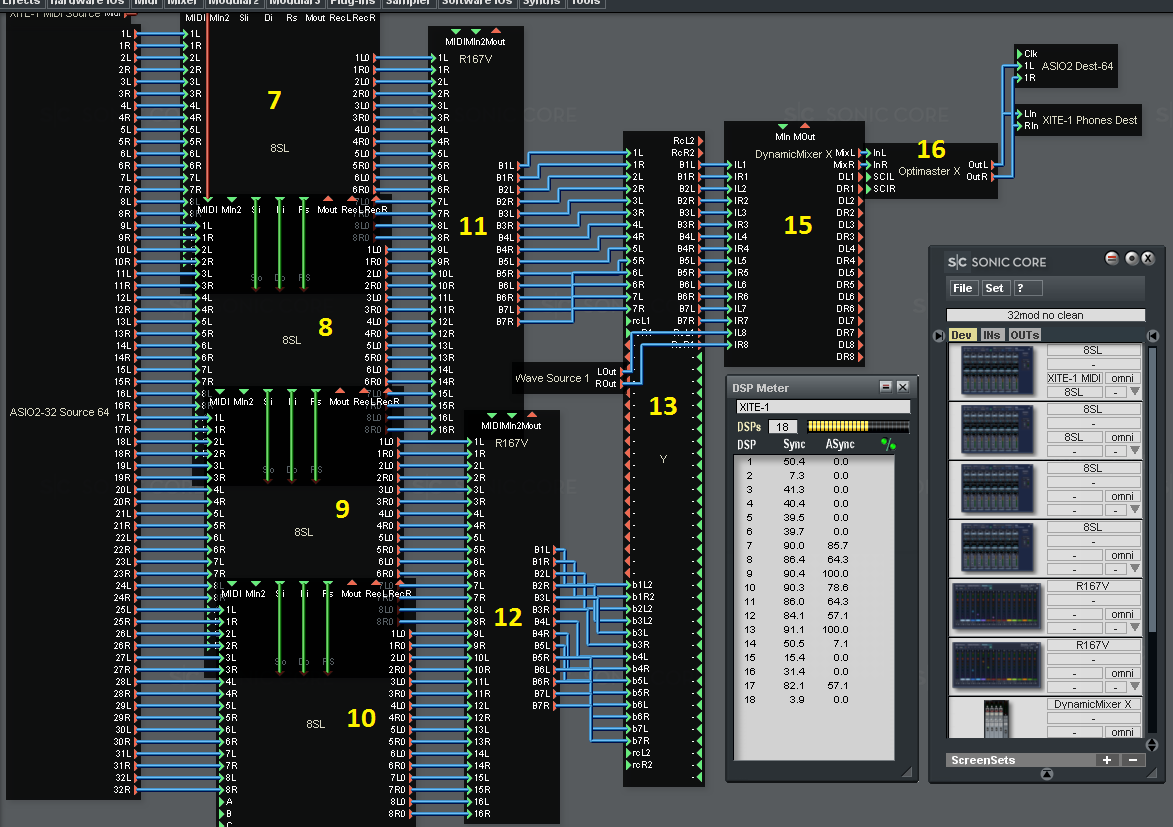Toggle percent display icon in DSP Meter

(x=888, y=445)
